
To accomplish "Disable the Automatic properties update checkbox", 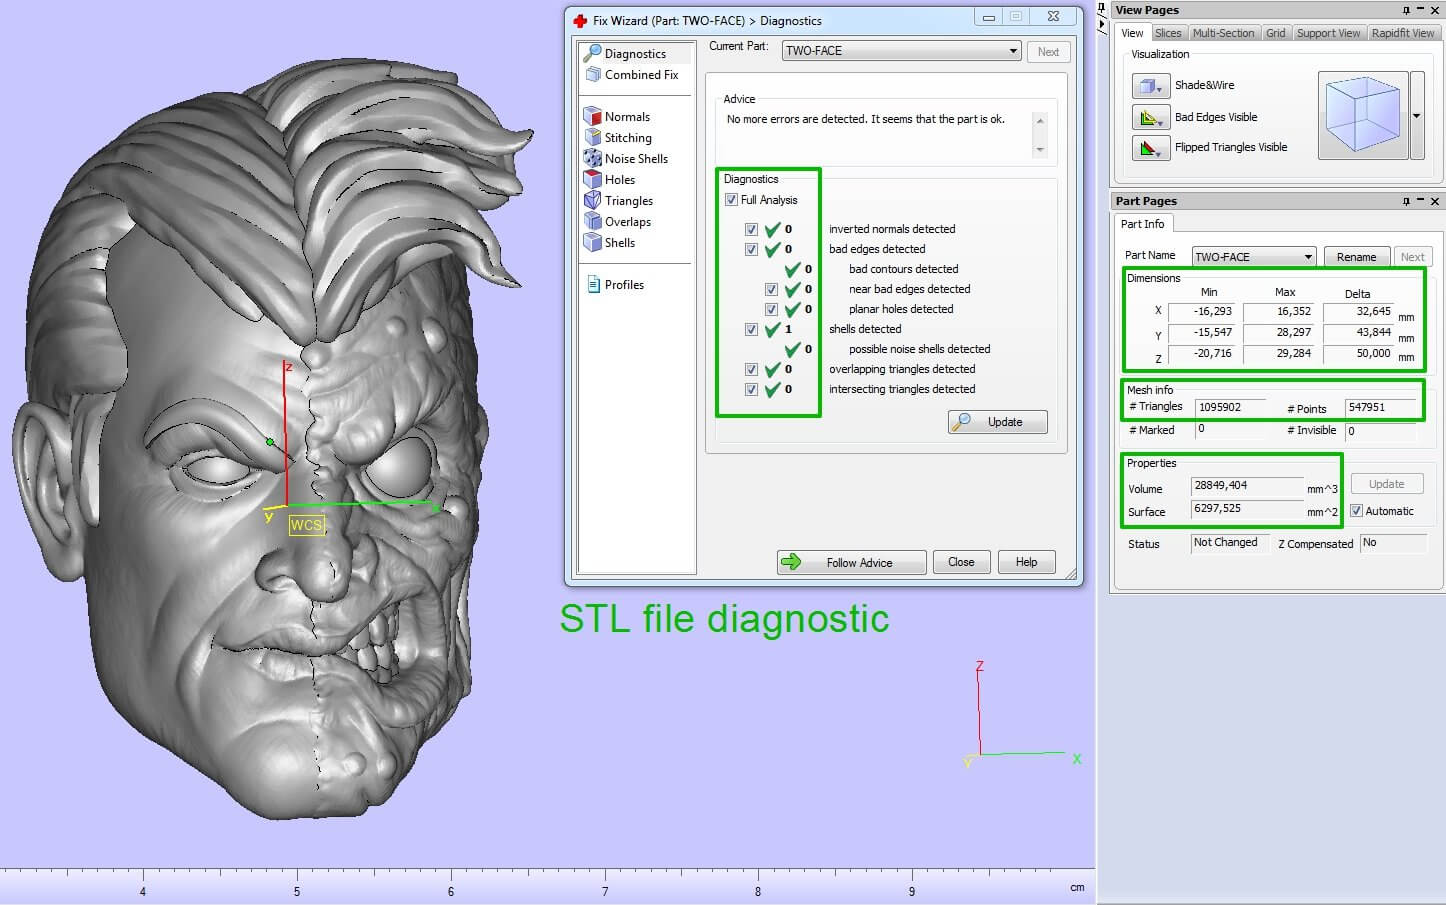I will (1357, 511).
